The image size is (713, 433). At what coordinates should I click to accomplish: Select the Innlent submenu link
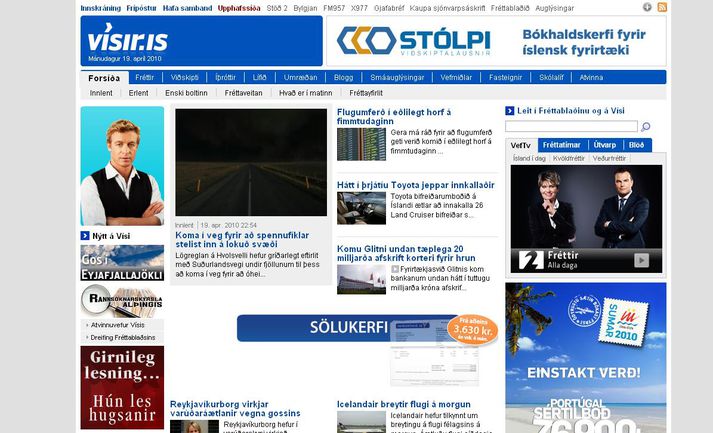[x=101, y=93]
